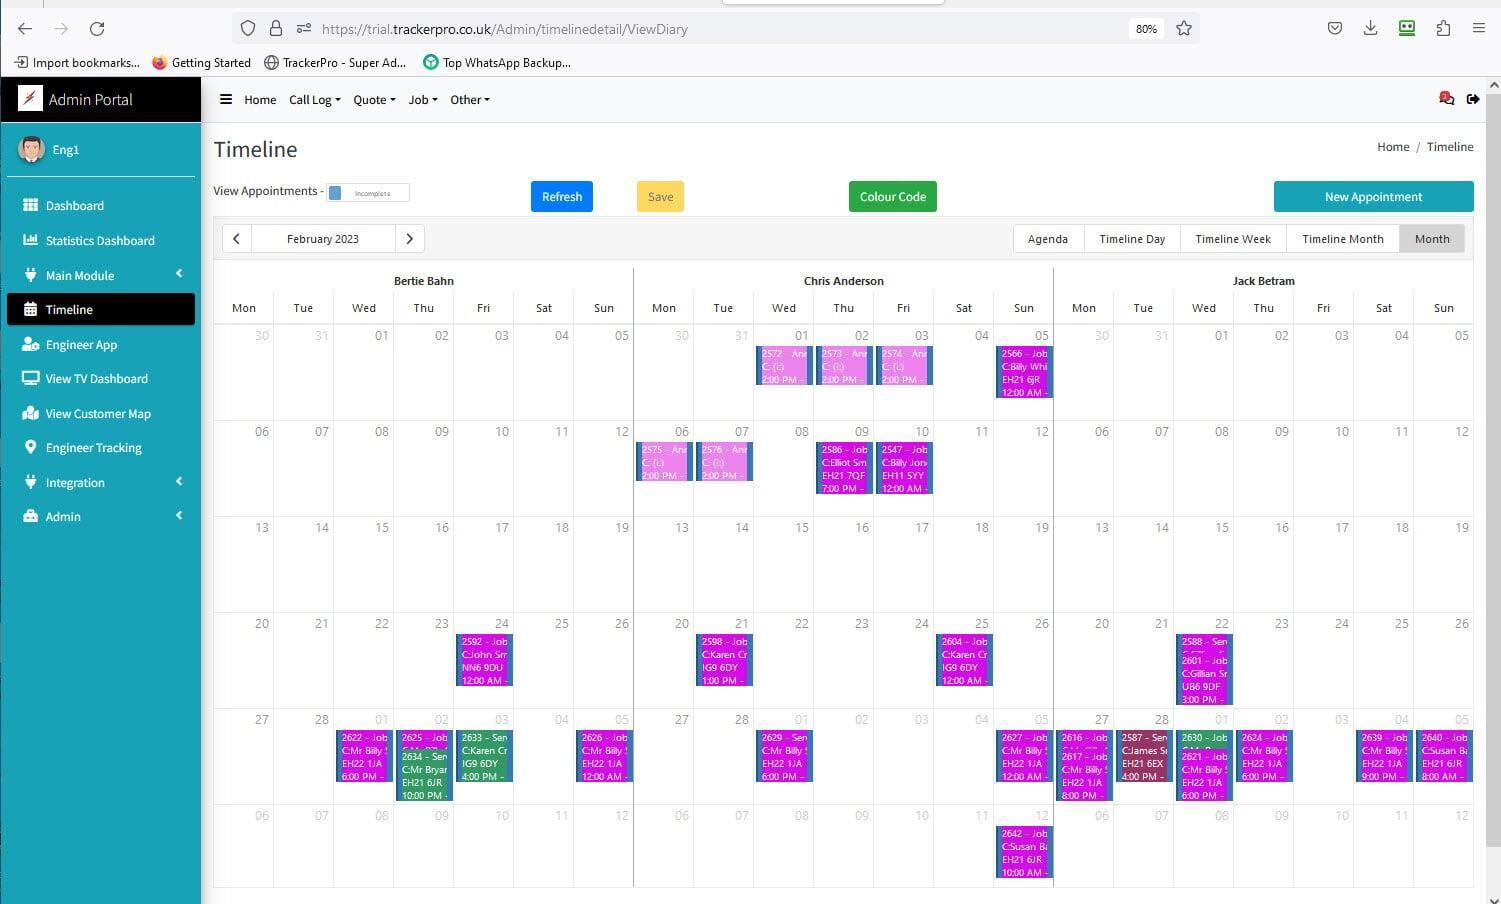Click the Statistics Dashboard chart icon
1501x904 pixels.
click(x=30, y=240)
